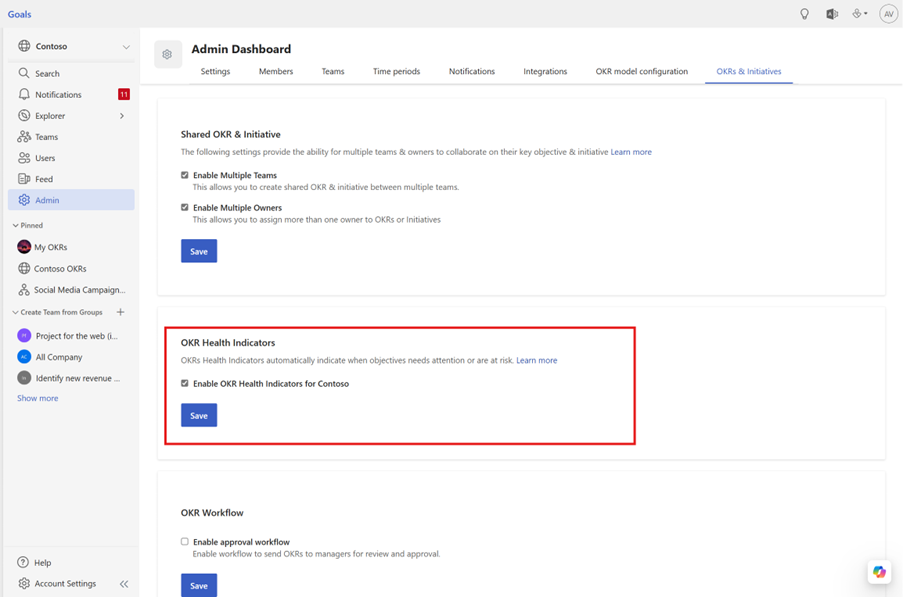Open the Outlook app icon in header
The height and width of the screenshot is (597, 903).
832,14
